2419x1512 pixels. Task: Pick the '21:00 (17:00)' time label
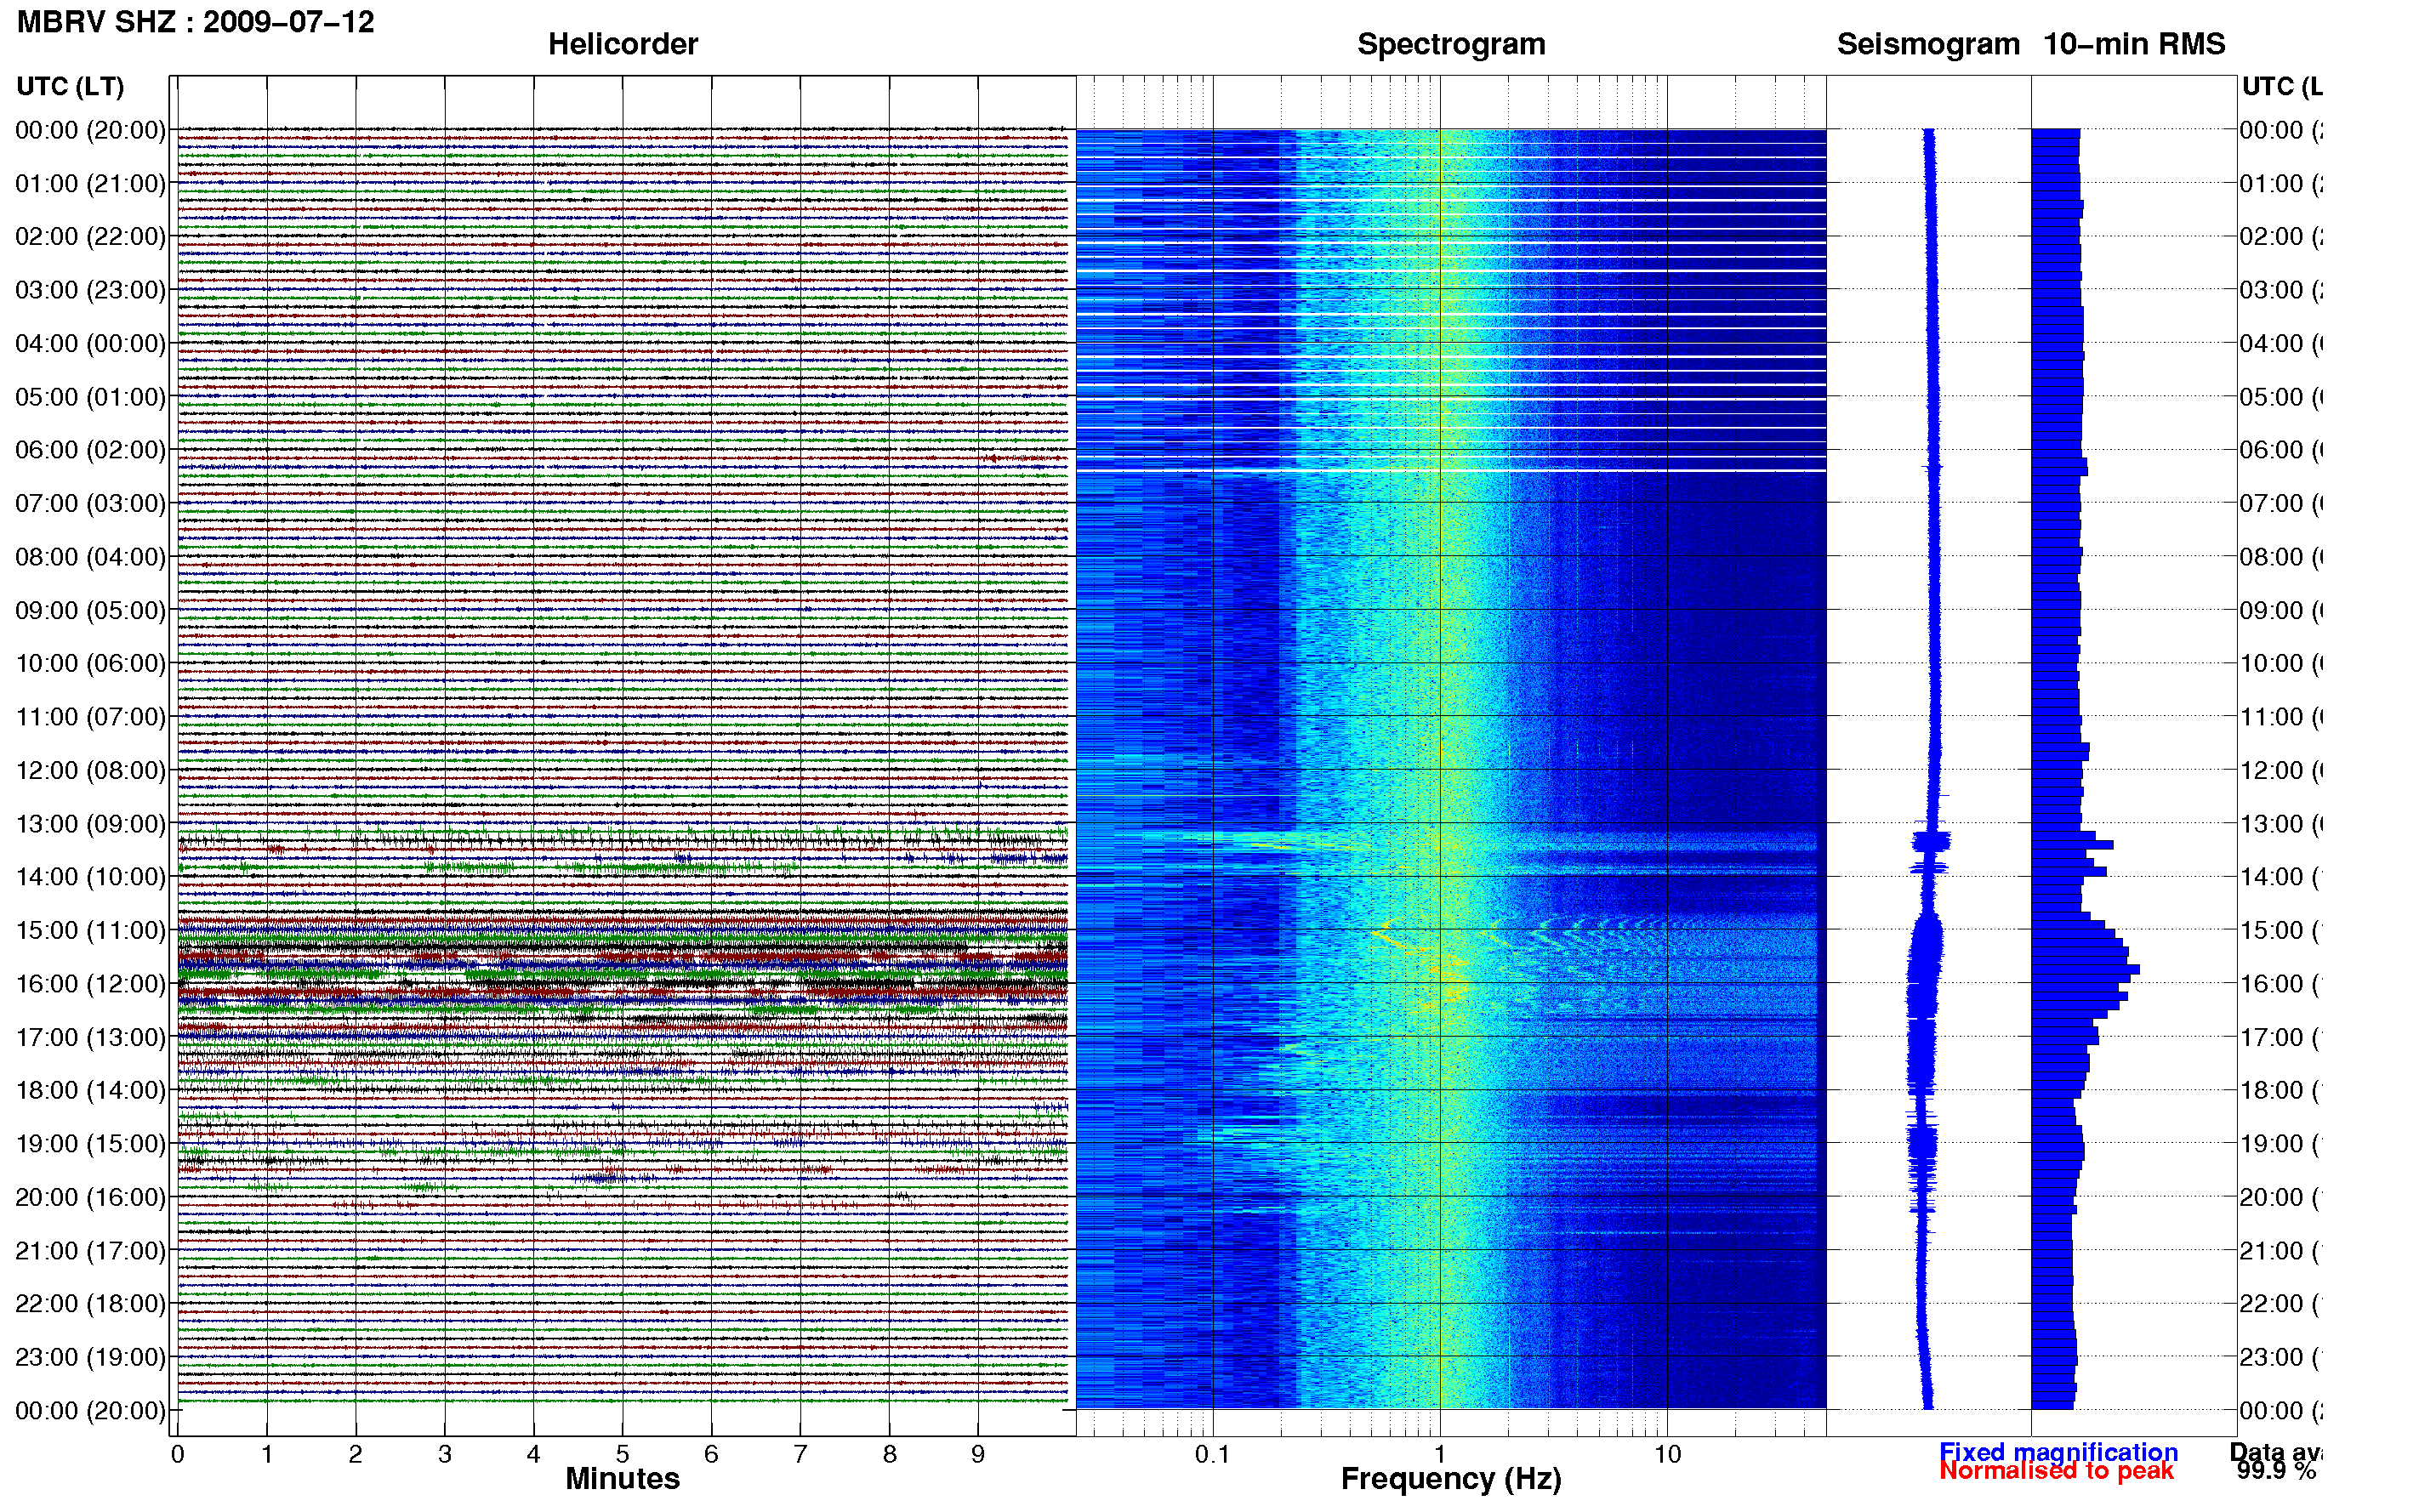[90, 1250]
